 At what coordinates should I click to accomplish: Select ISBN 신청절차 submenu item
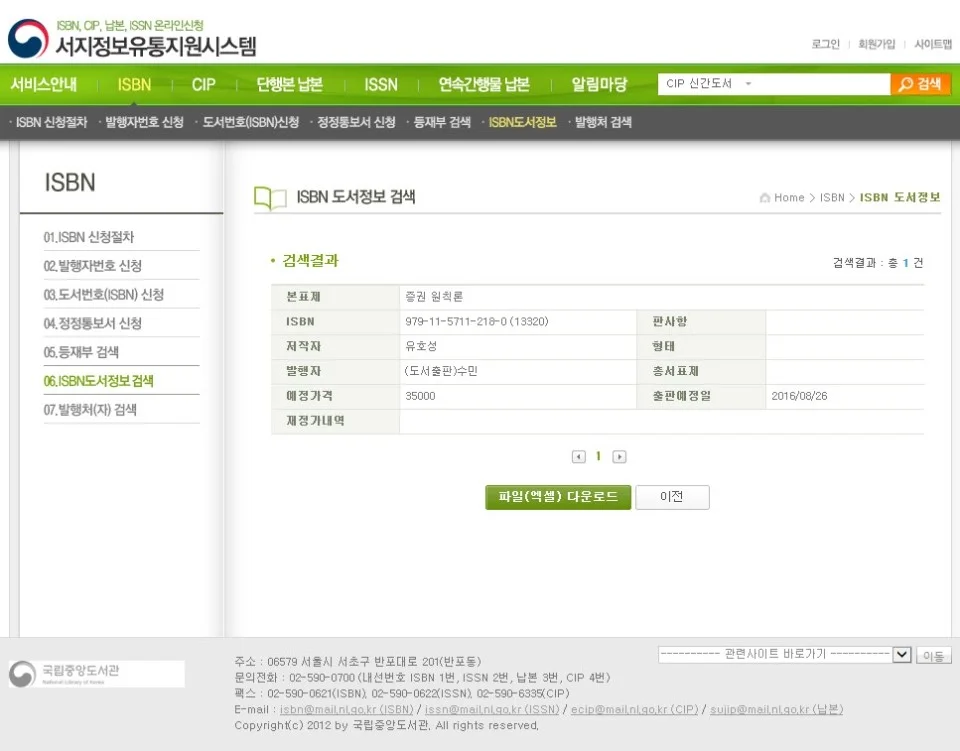click(51, 122)
